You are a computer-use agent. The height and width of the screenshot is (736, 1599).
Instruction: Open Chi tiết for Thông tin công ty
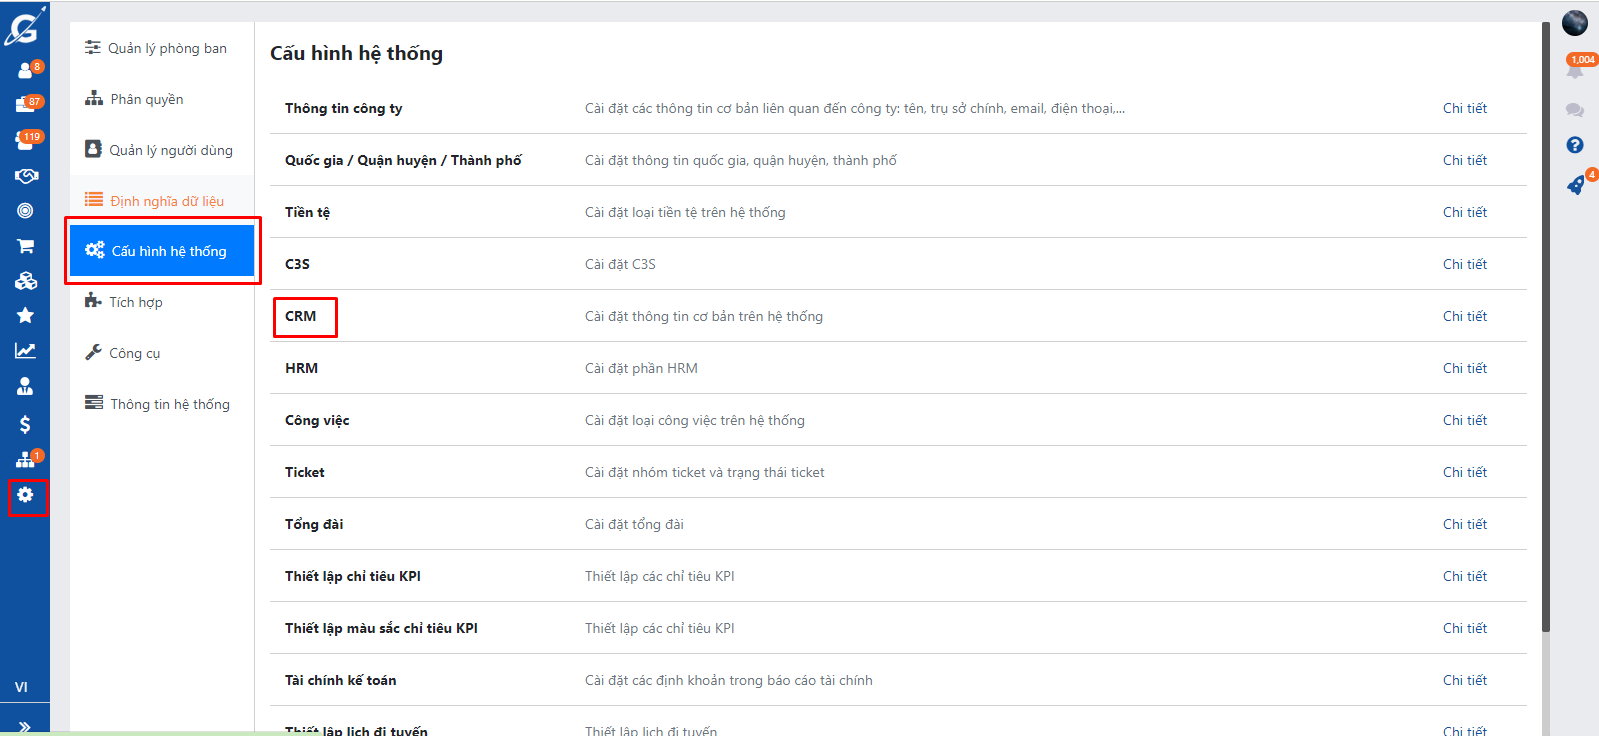(1464, 108)
